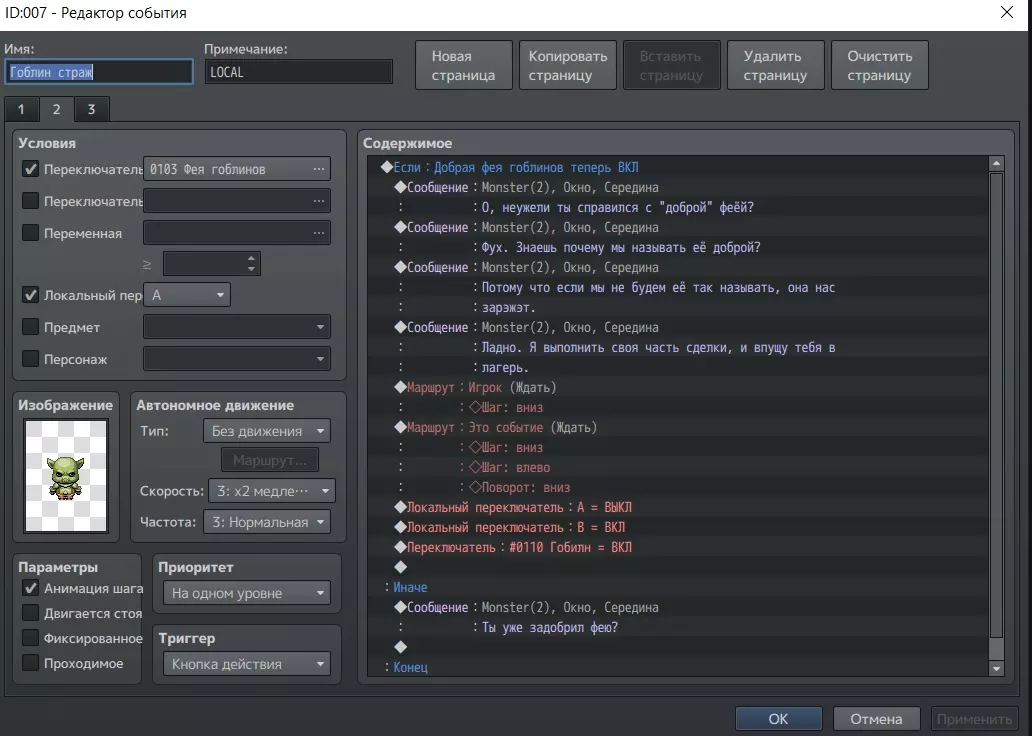
Task: Switch to event page tab 3
Action: (91, 109)
